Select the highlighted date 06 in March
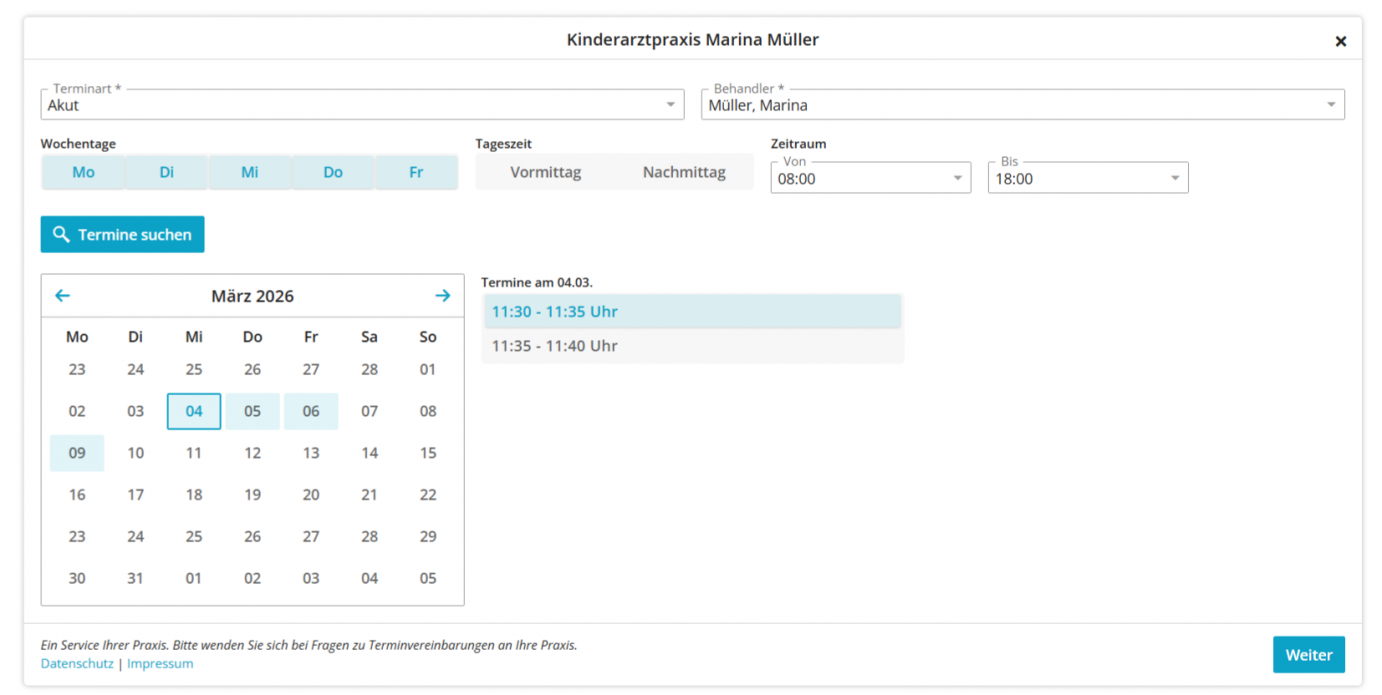1382x695 pixels. 311,411
